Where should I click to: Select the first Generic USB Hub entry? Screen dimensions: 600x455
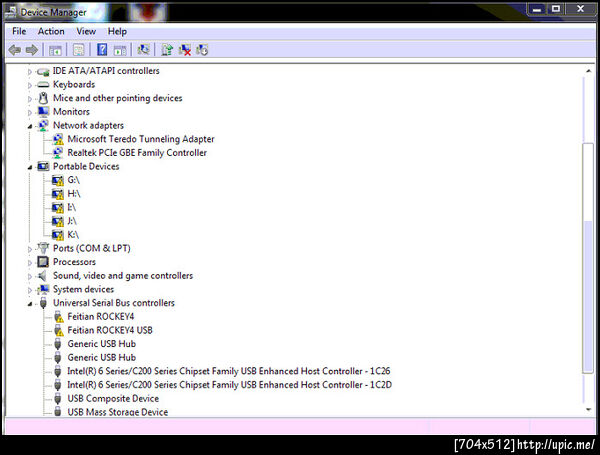[101, 344]
